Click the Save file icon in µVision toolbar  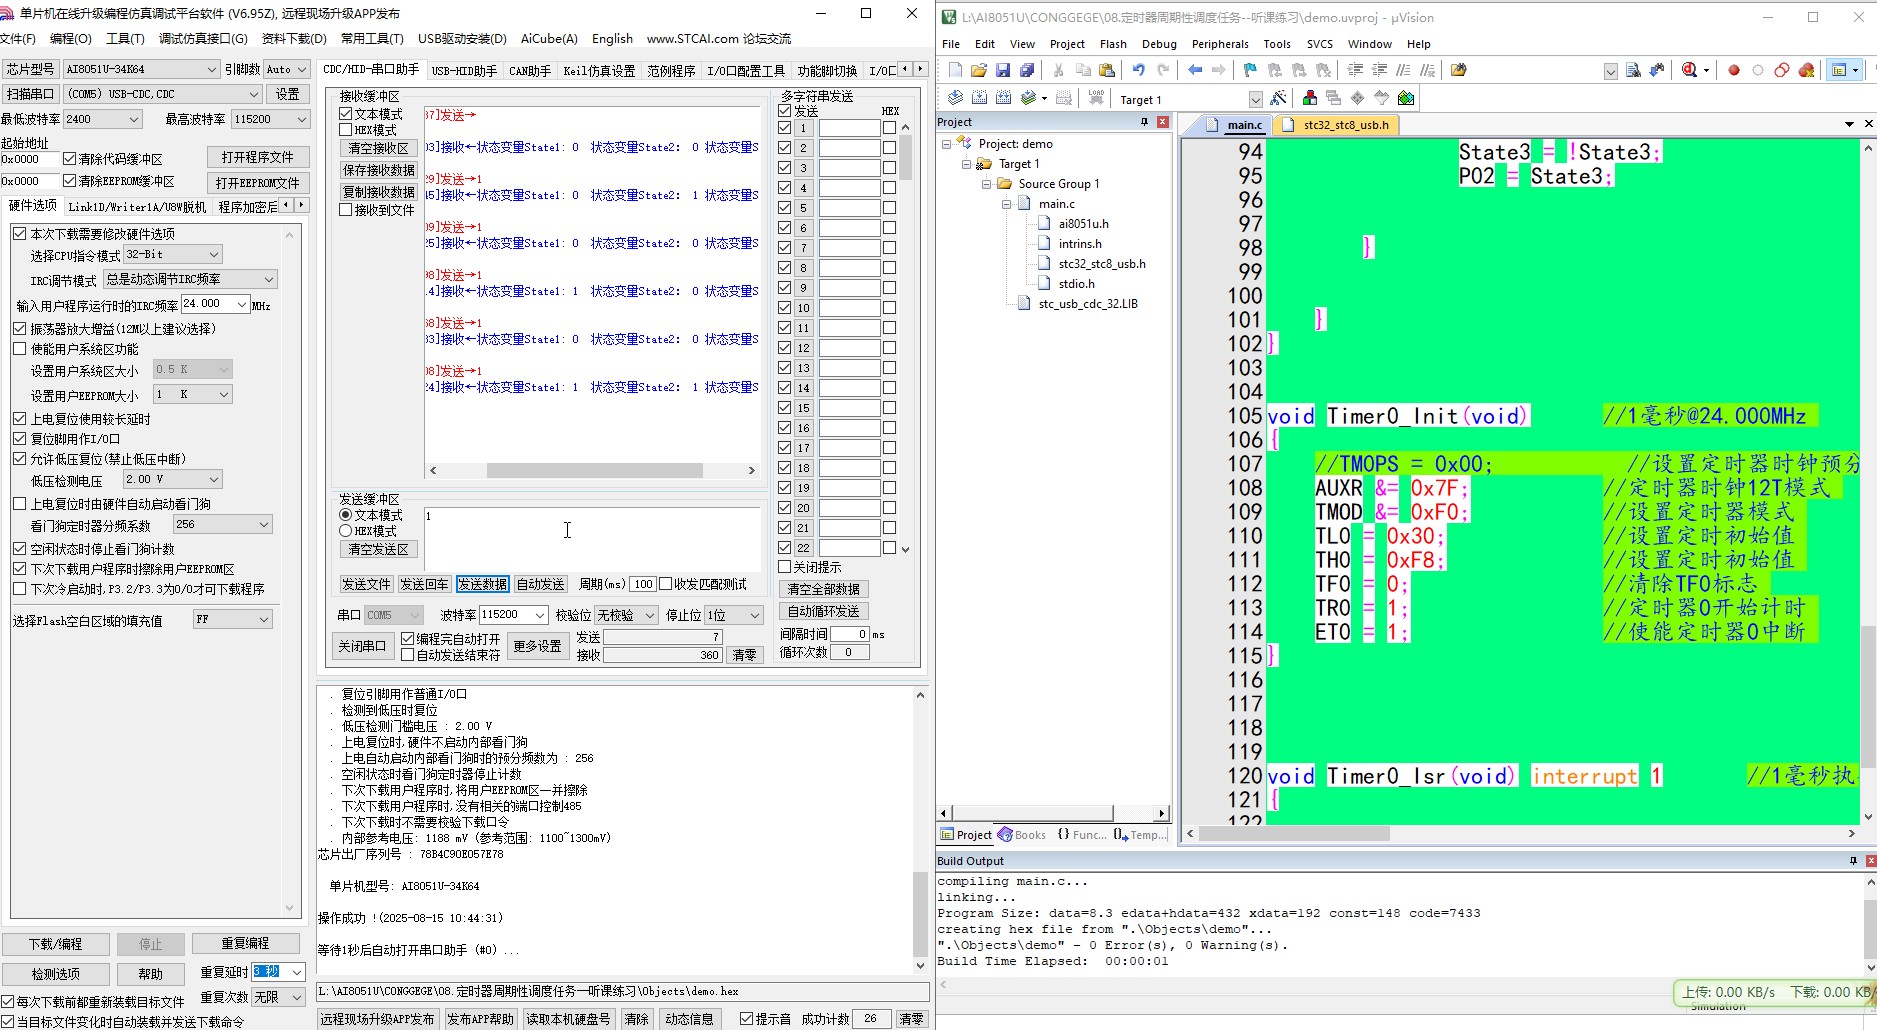click(1003, 70)
